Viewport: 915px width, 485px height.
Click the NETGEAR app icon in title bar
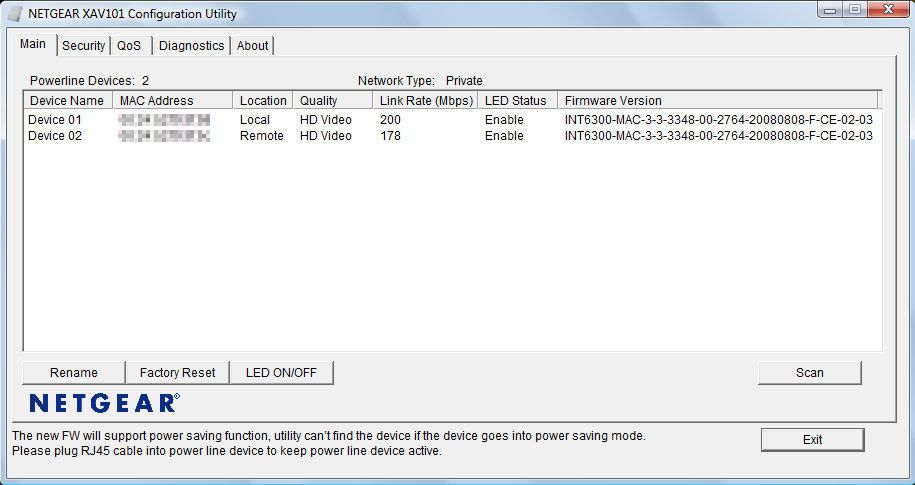point(16,14)
